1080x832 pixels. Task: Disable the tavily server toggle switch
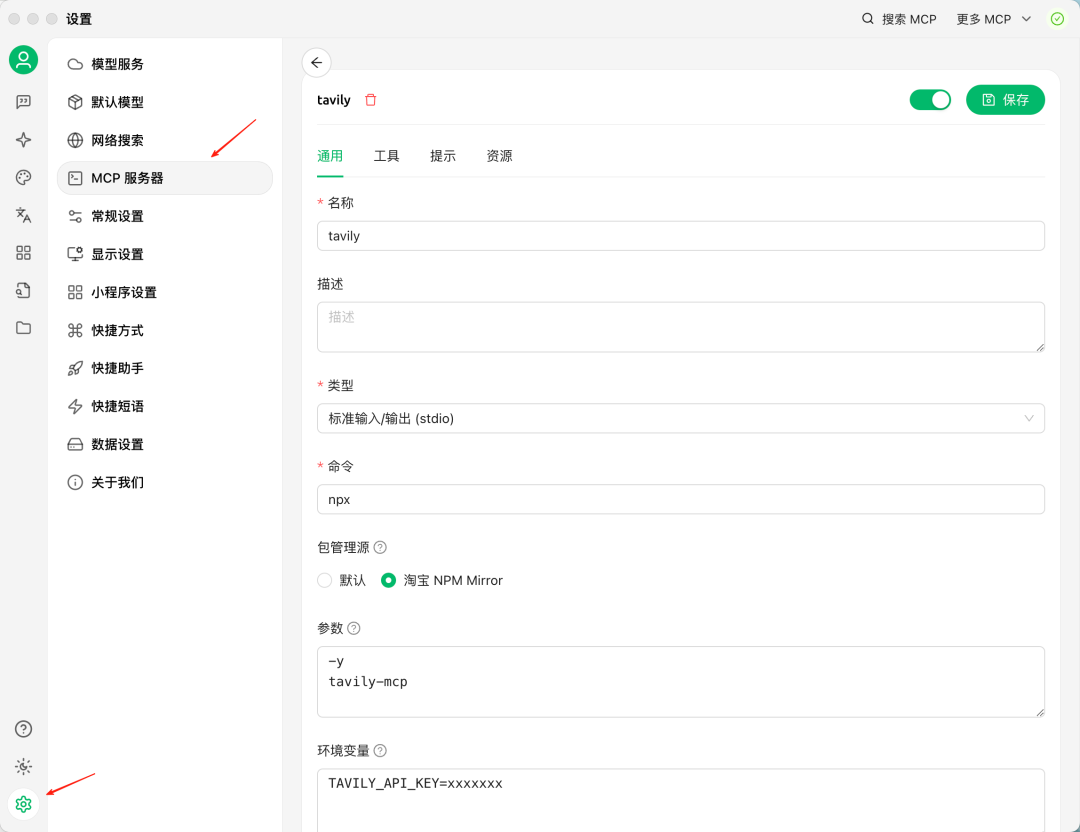(930, 100)
